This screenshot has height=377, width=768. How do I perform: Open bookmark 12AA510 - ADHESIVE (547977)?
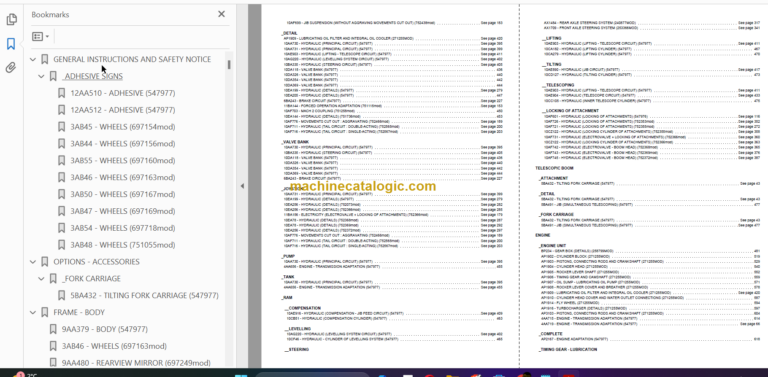coord(122,93)
